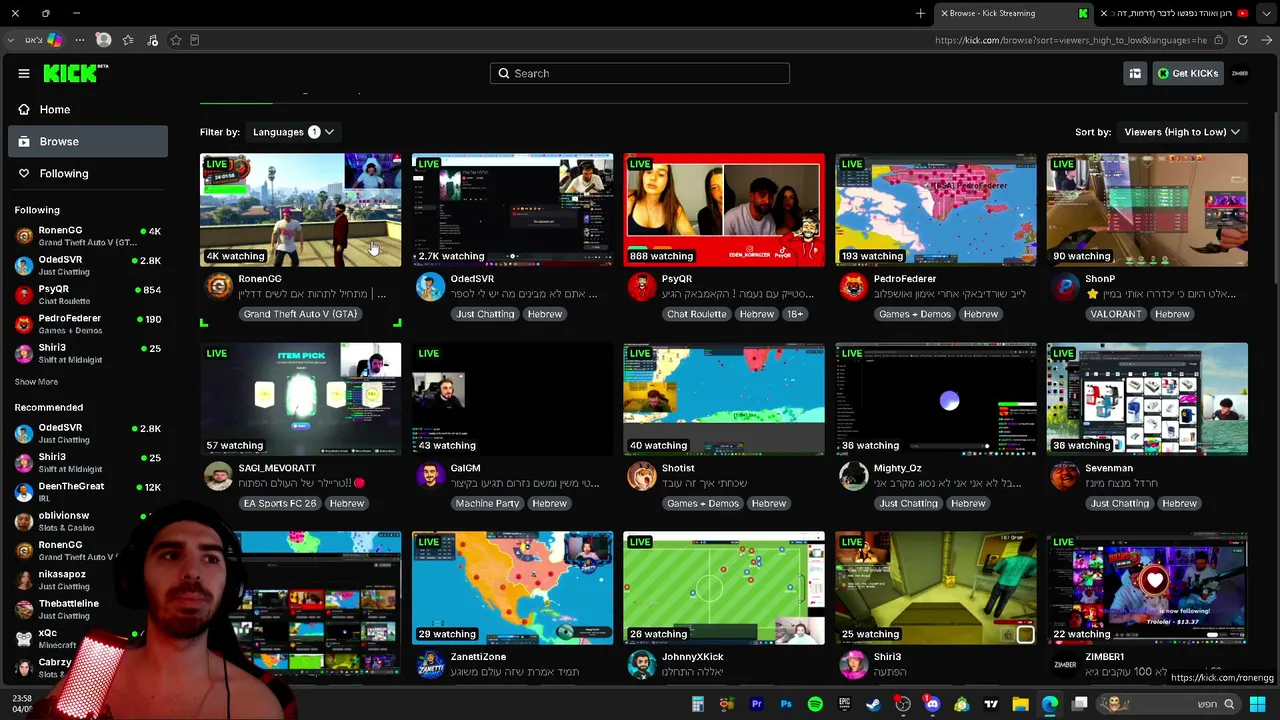Screen dimensions: 1280x720
Task: Click the EA Sports FC 26 tag
Action: pyautogui.click(x=279, y=503)
